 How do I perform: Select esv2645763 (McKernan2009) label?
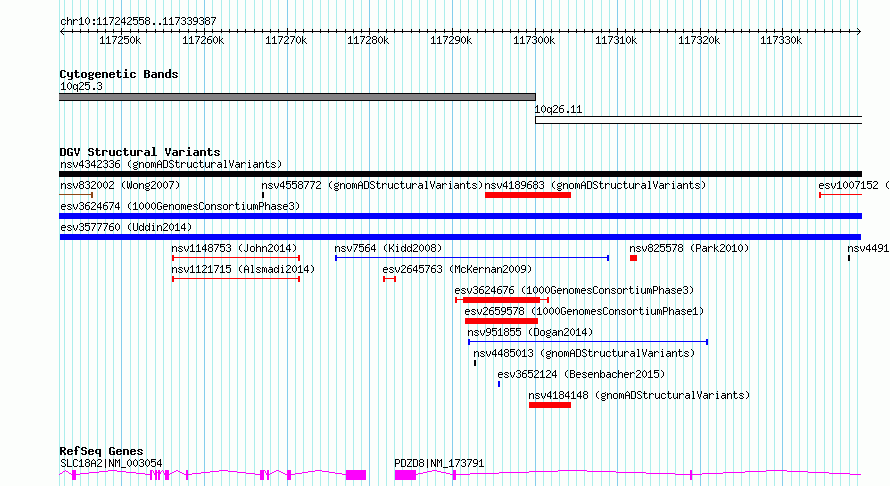(457, 269)
